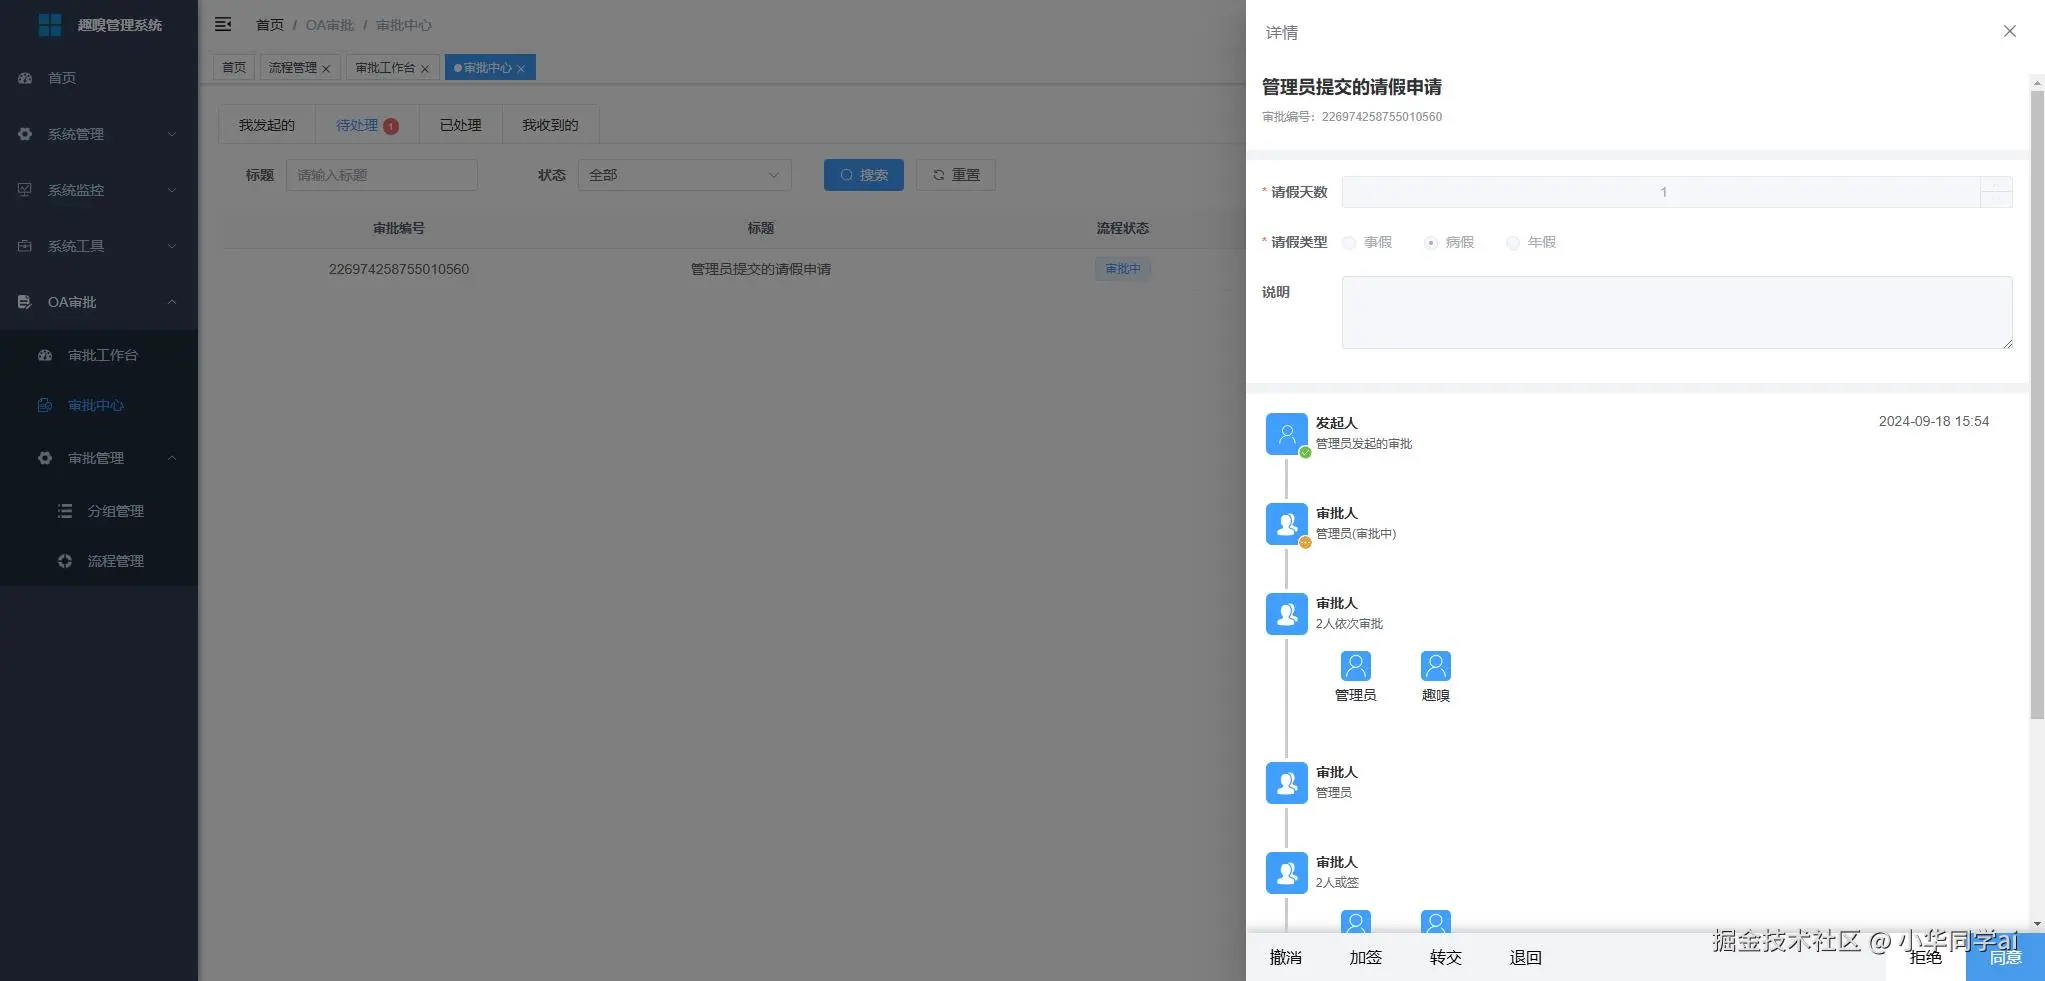
Task: Click the 系统工具 toolbox icon
Action: click(25, 246)
